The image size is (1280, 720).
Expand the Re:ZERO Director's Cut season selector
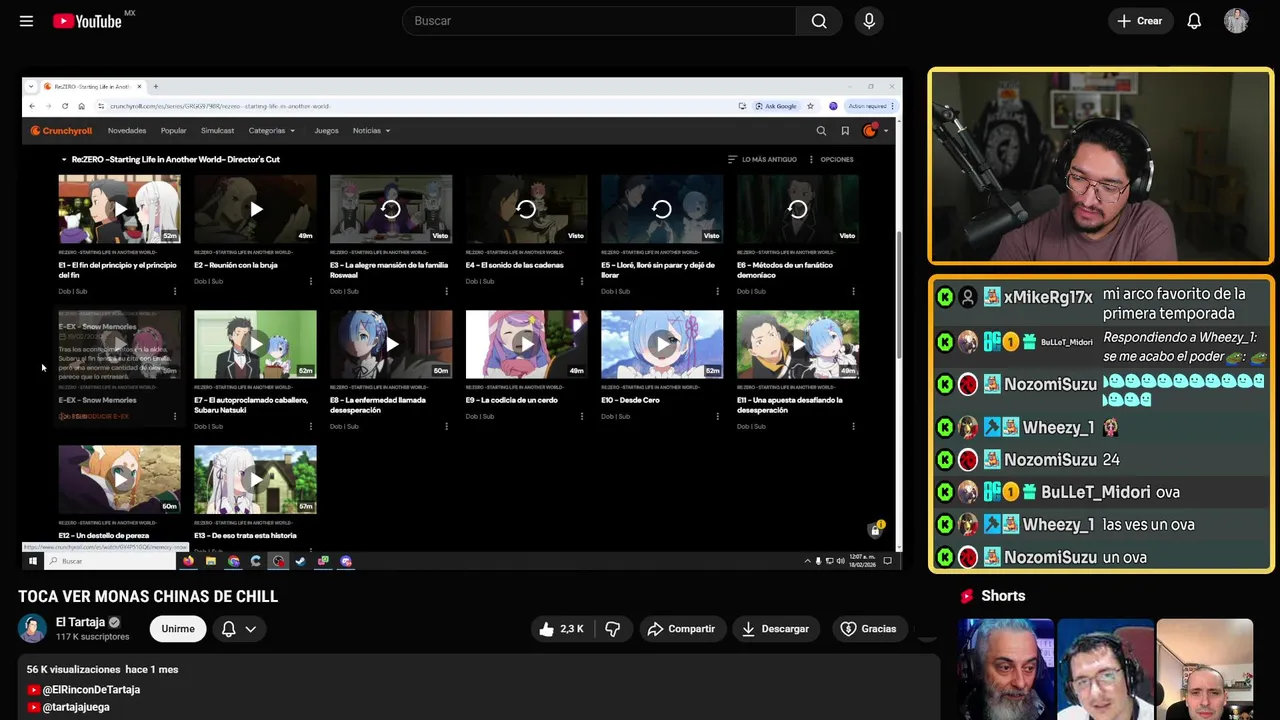(x=170, y=159)
